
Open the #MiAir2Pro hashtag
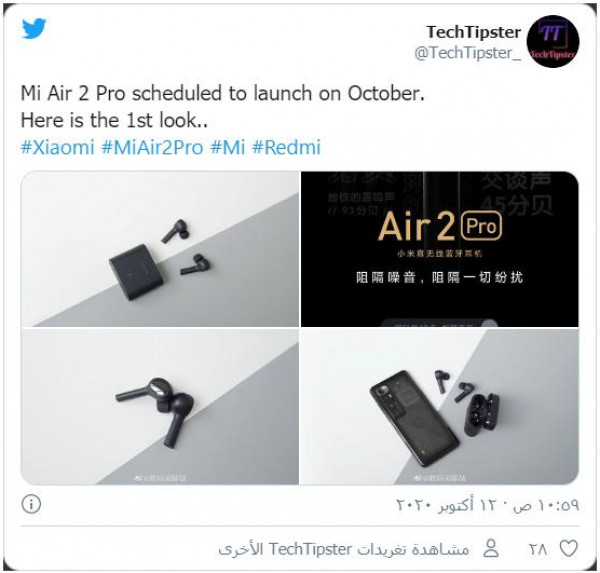point(152,147)
